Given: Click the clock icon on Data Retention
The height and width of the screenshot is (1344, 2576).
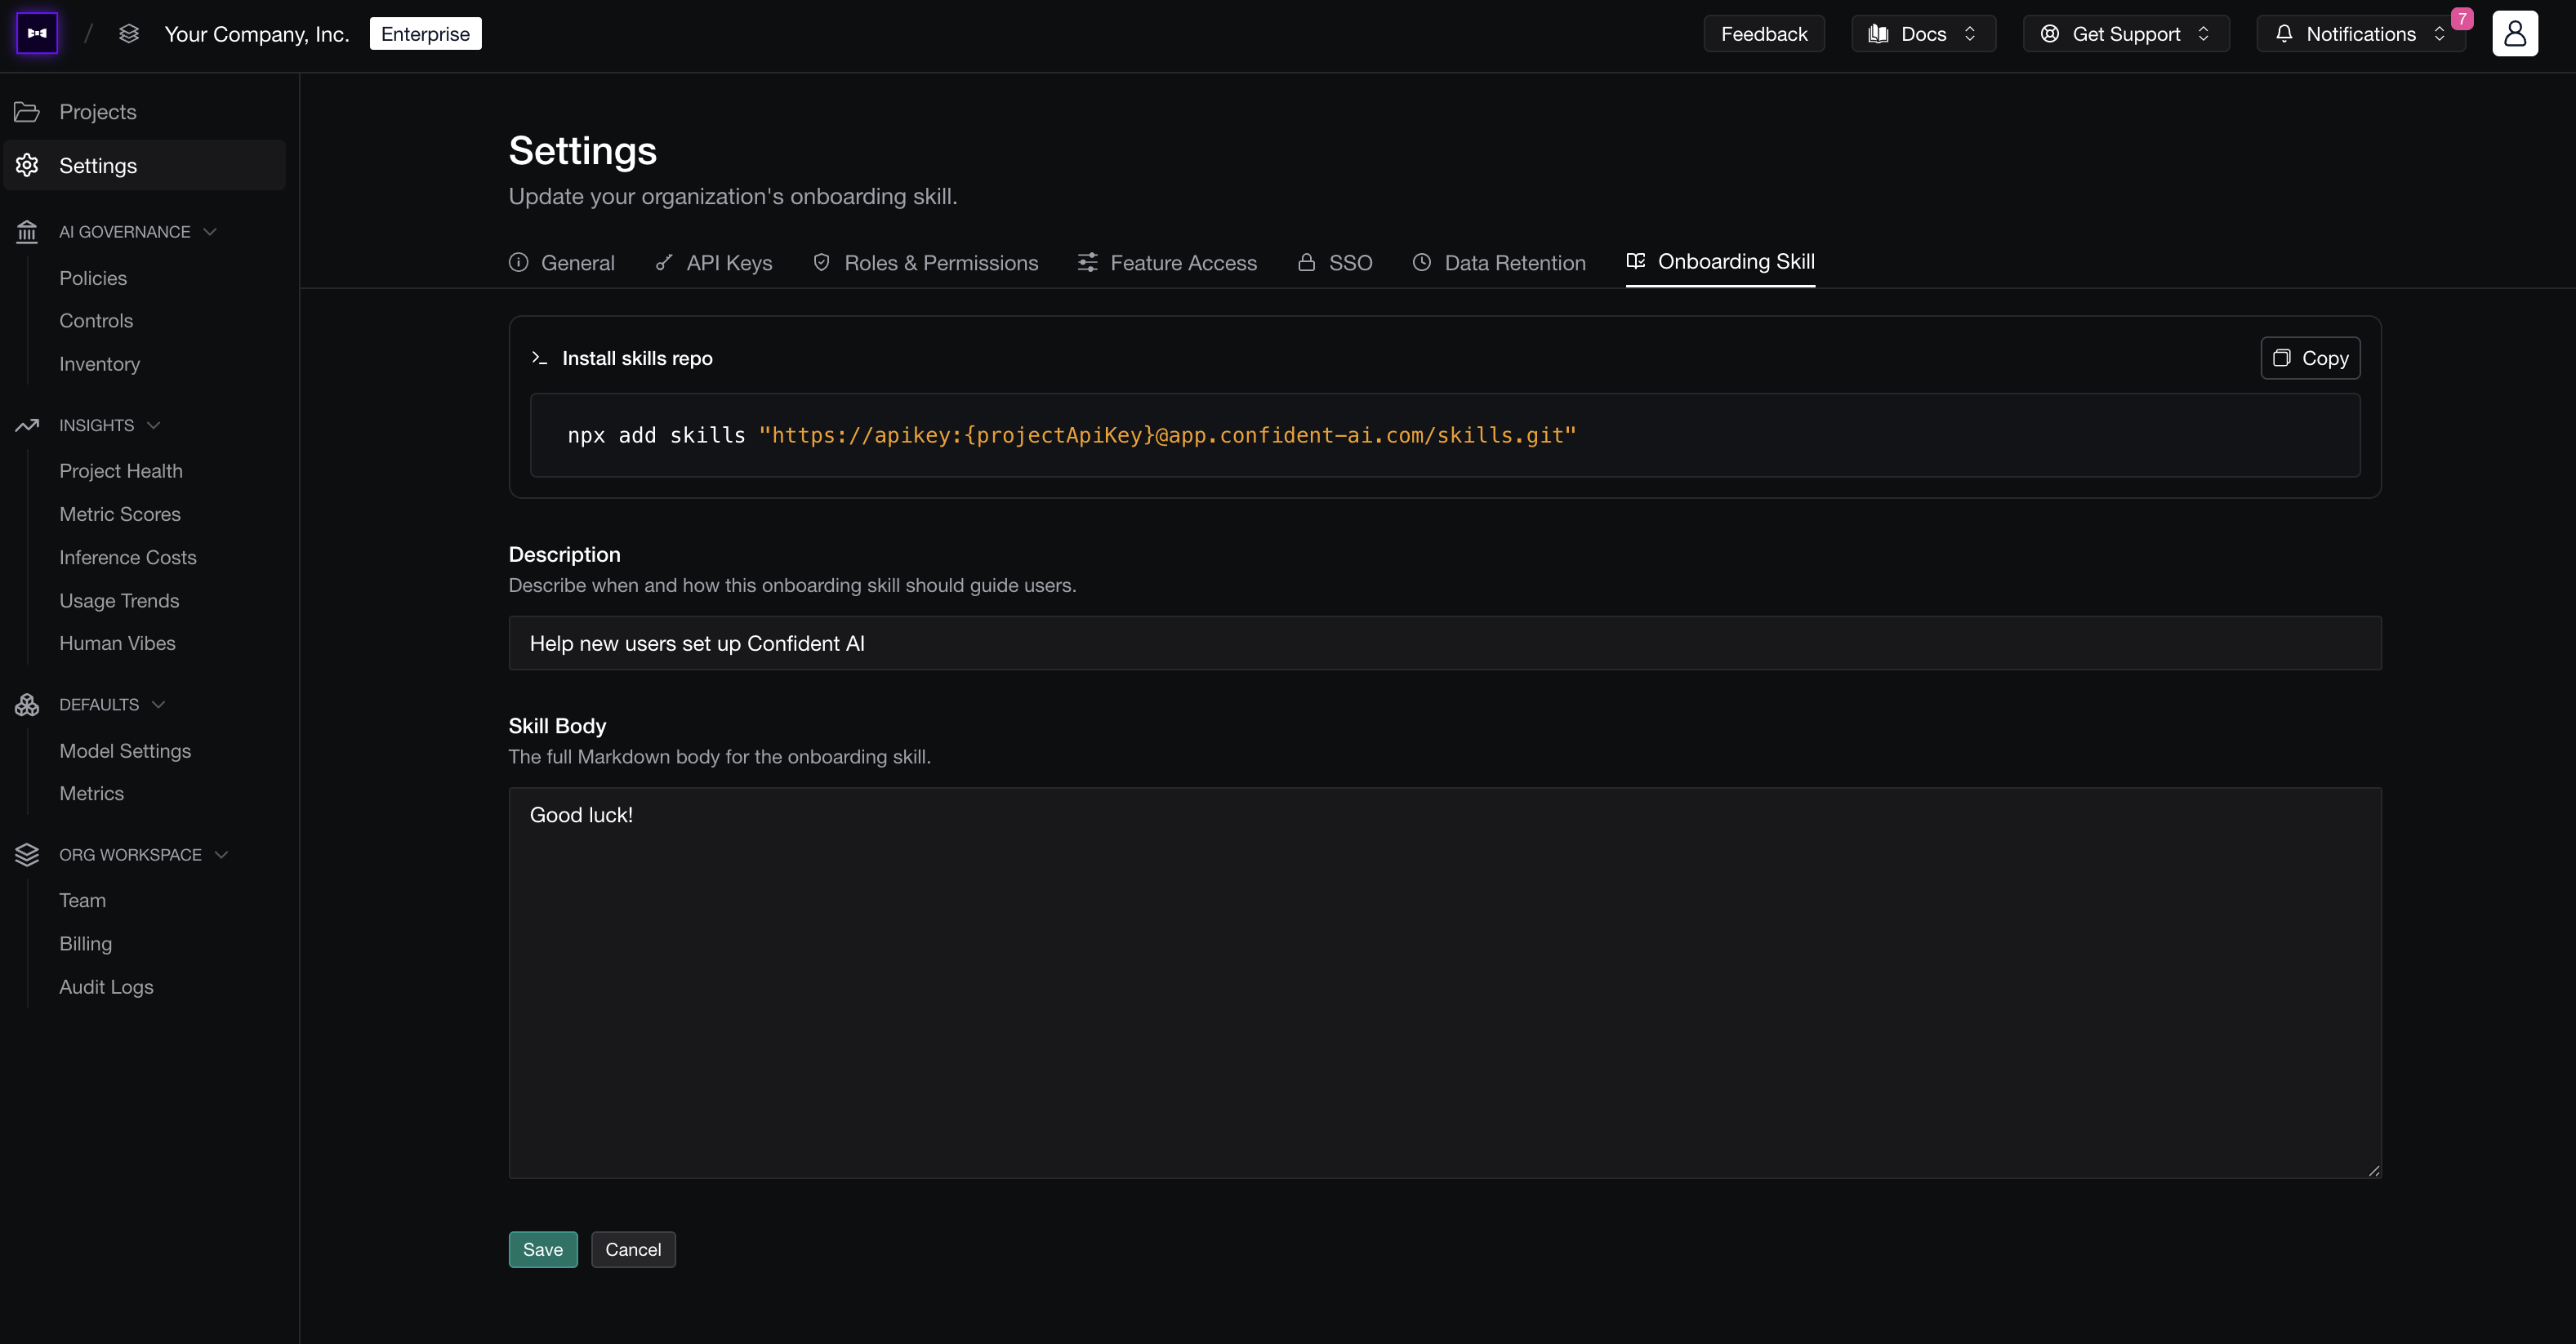Looking at the screenshot, I should [1421, 262].
